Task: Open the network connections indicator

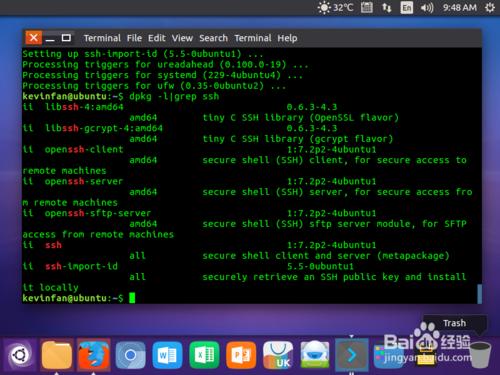Action: (x=387, y=7)
